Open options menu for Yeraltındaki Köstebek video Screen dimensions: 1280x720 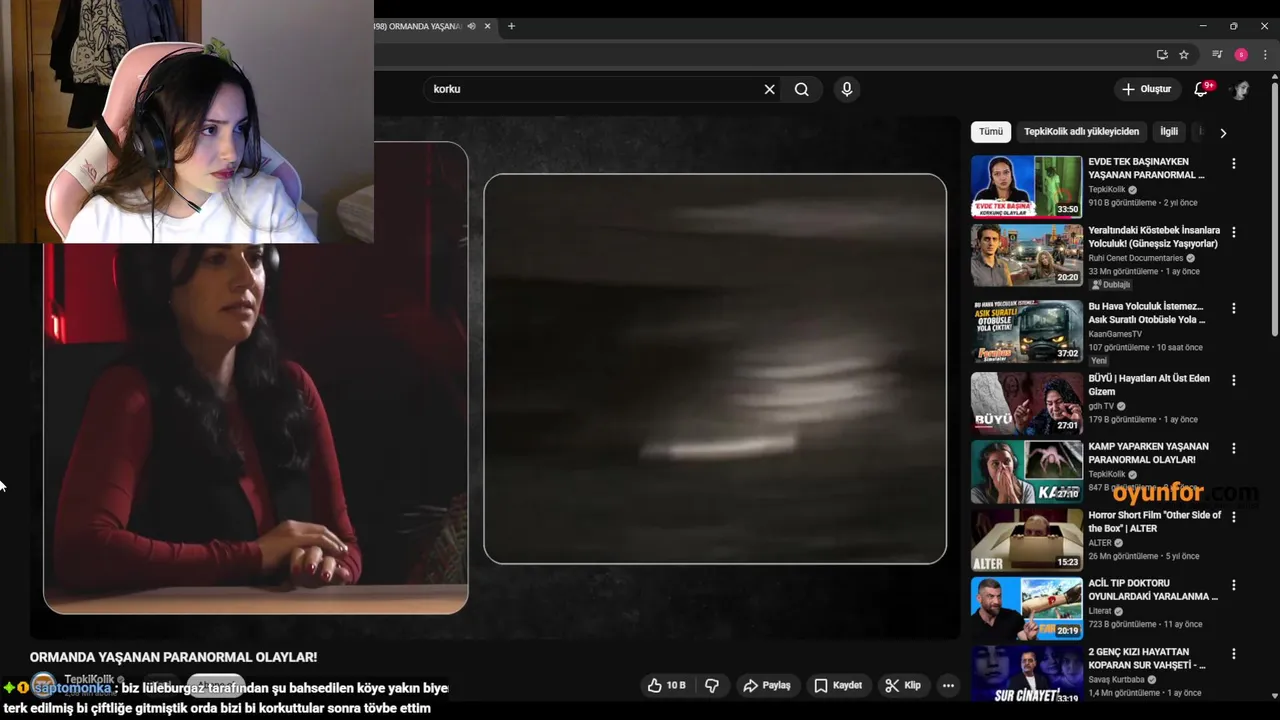(1233, 232)
